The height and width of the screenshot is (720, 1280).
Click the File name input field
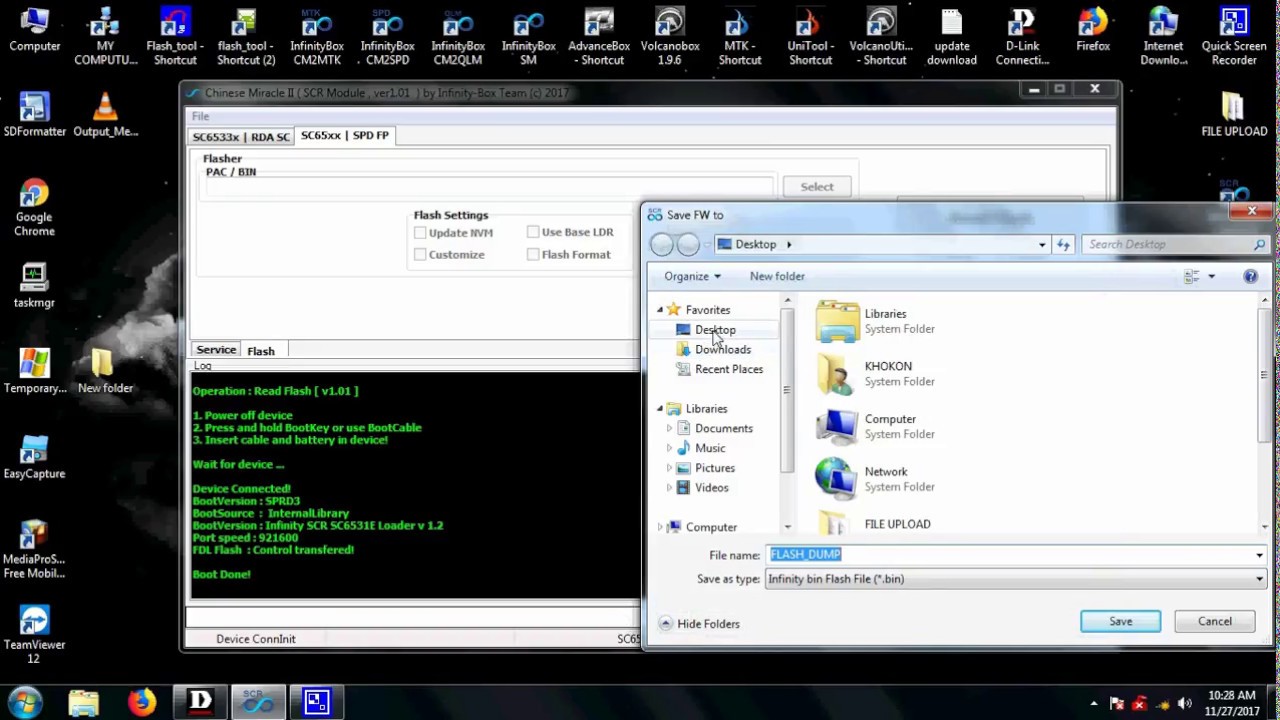coord(1008,555)
